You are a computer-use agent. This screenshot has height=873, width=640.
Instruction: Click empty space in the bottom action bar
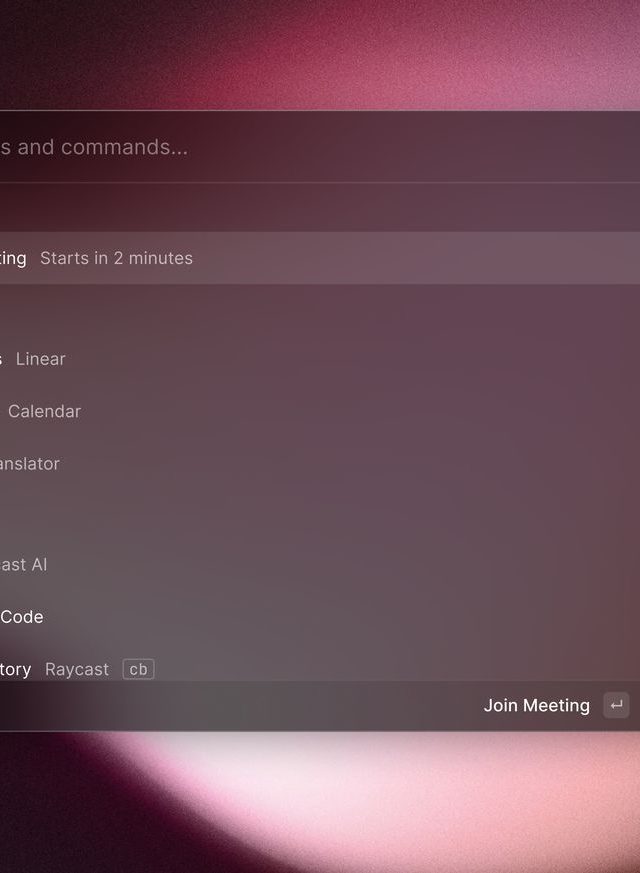coord(250,706)
